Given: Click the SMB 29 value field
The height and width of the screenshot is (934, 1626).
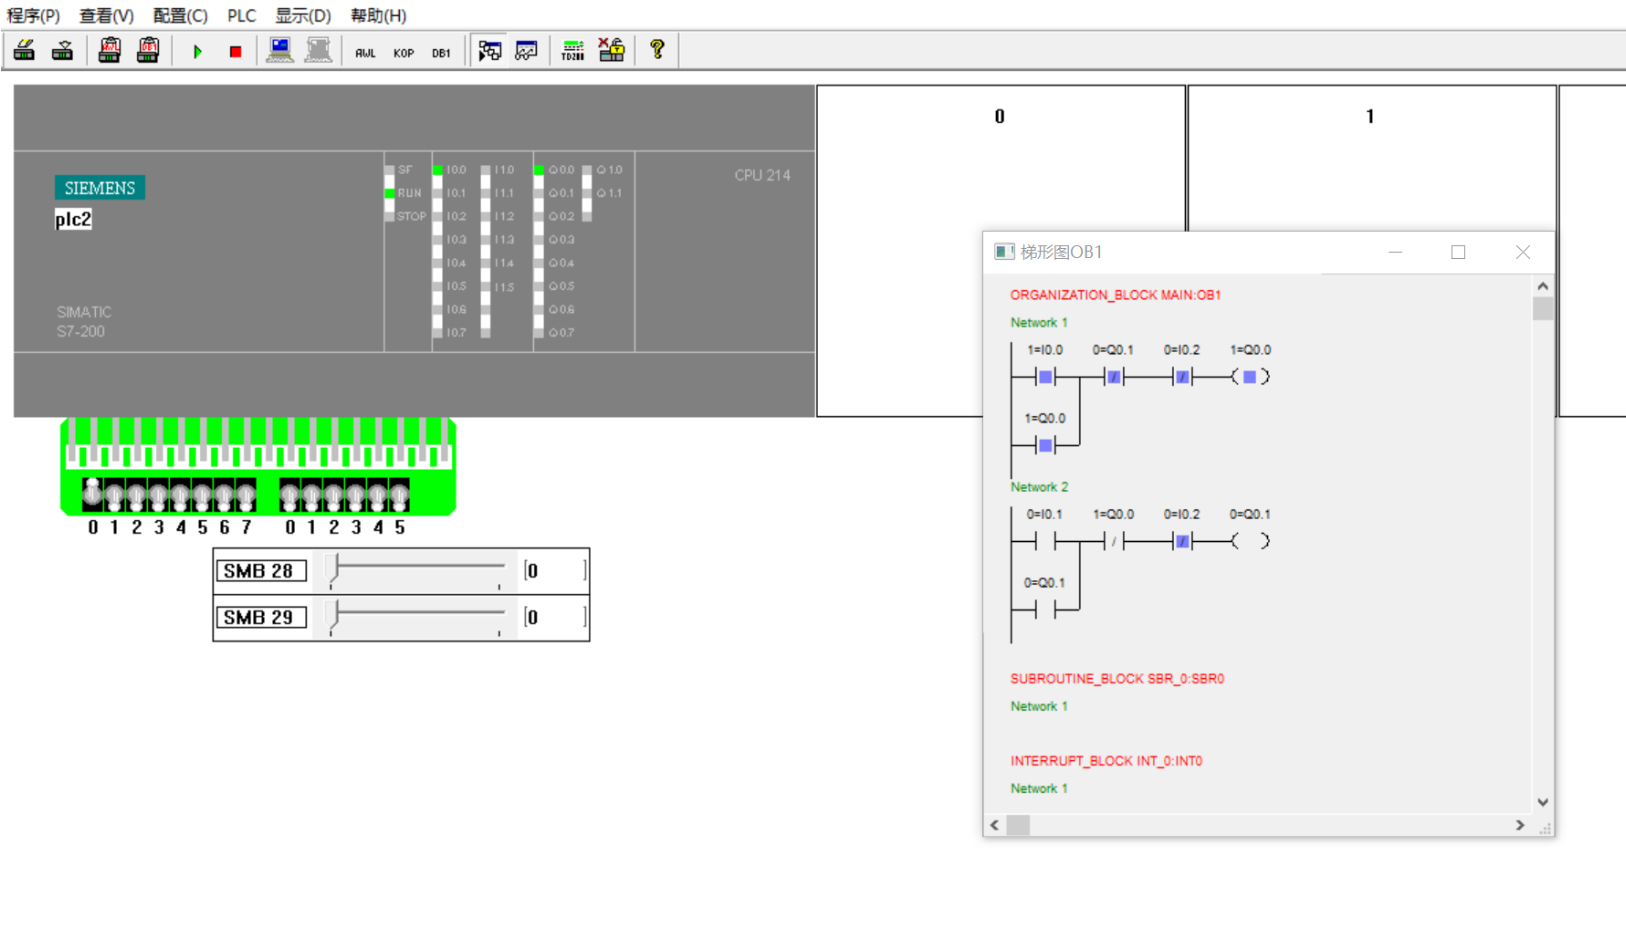Looking at the screenshot, I should 555,618.
